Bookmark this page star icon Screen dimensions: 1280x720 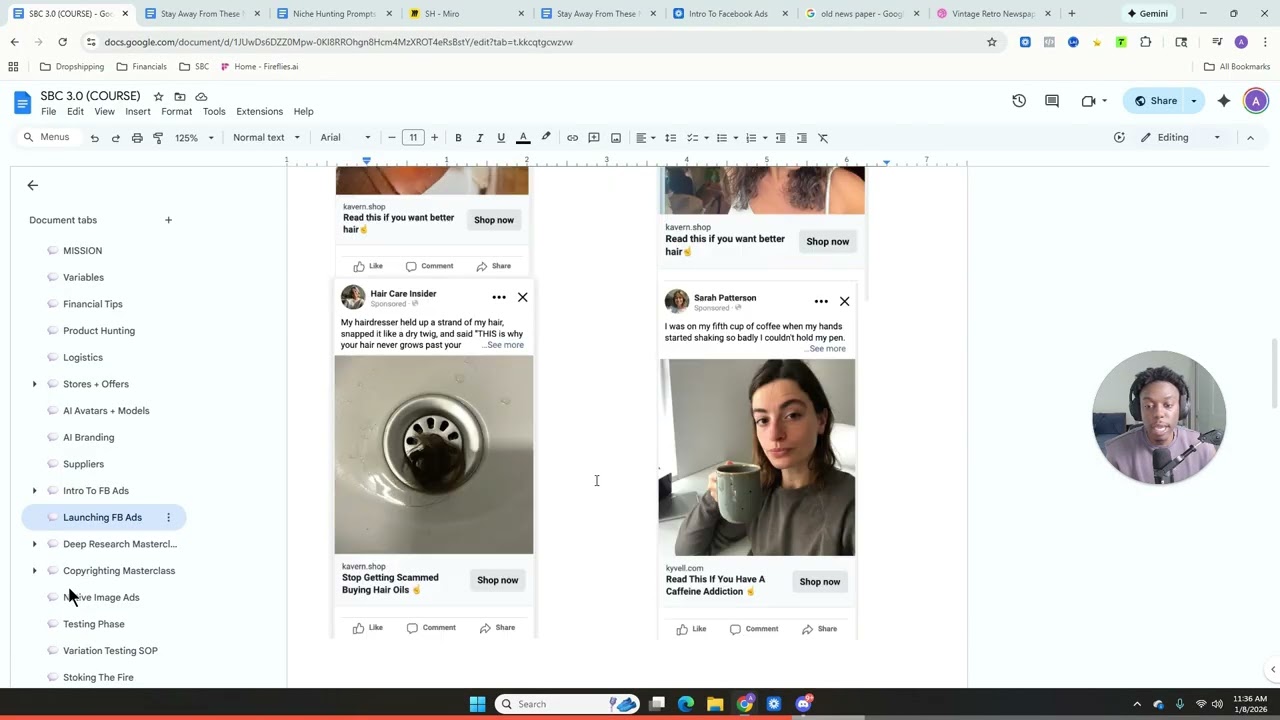pos(992,42)
